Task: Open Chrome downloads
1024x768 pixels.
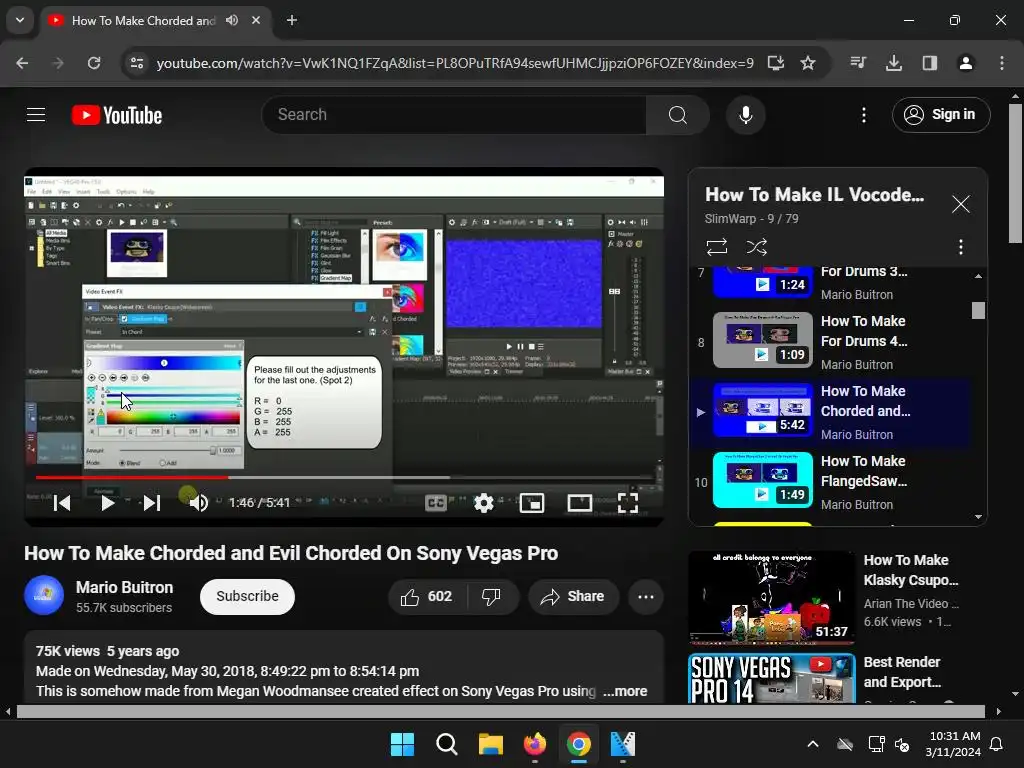Action: point(894,63)
